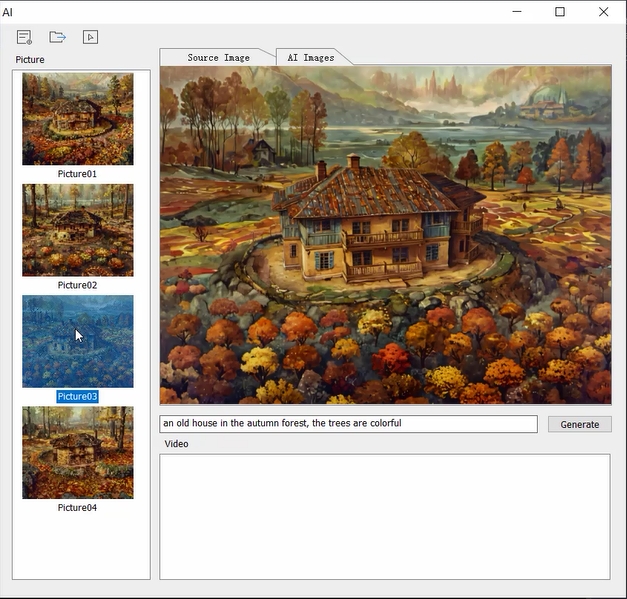Click inside the empty Video panel

click(x=385, y=516)
